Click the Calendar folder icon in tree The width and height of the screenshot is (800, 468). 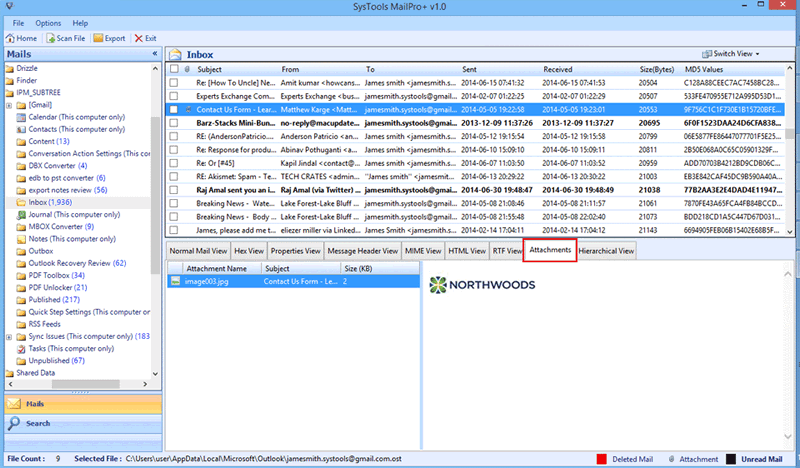pyautogui.click(x=21, y=117)
